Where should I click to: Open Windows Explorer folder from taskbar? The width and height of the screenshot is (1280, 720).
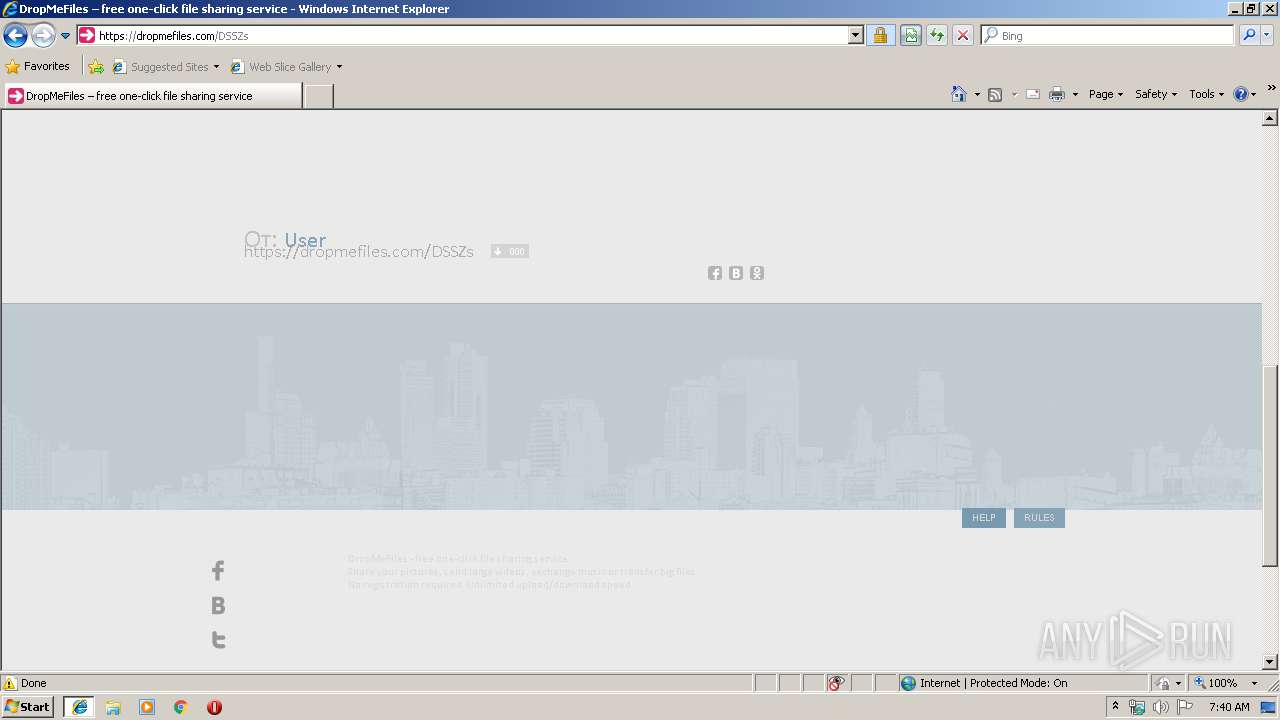pos(113,707)
